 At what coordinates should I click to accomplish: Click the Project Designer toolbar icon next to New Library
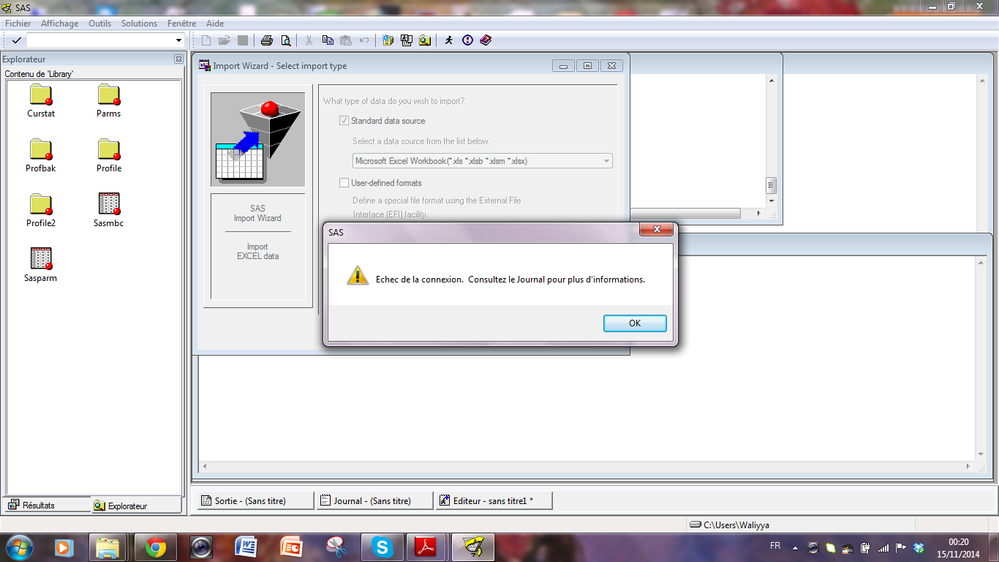(x=406, y=40)
